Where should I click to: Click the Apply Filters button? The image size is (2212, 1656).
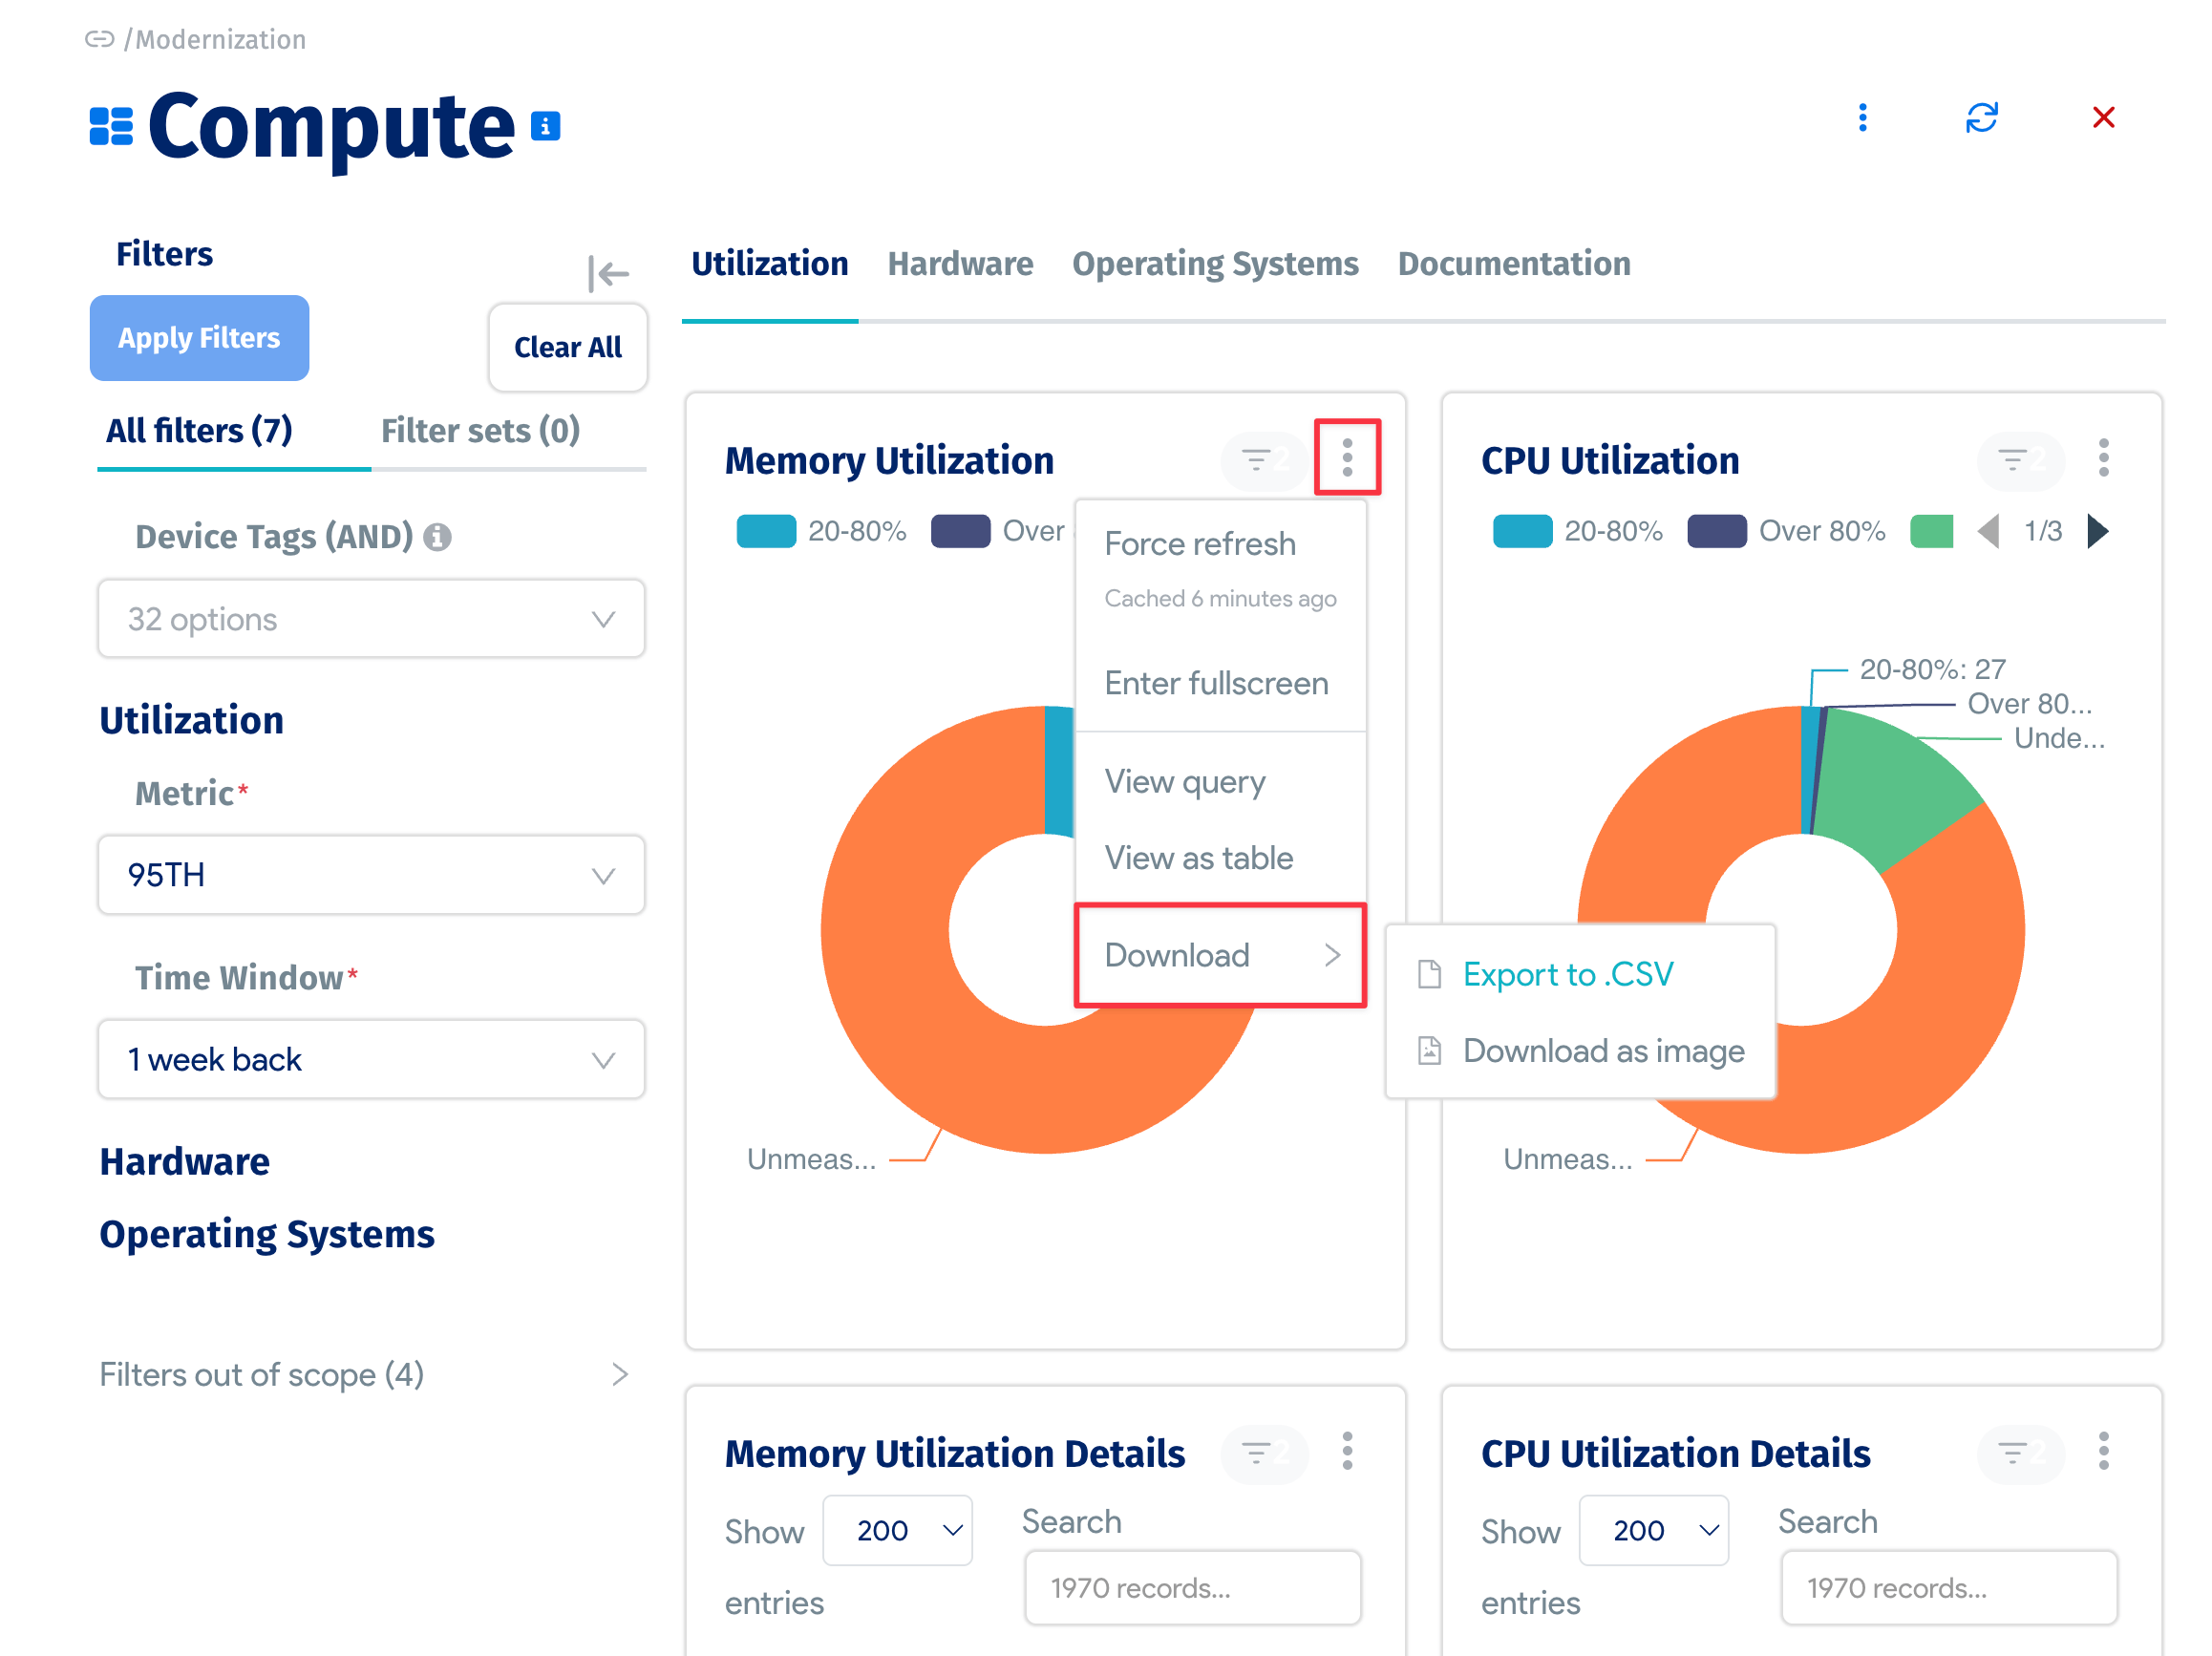pos(199,338)
